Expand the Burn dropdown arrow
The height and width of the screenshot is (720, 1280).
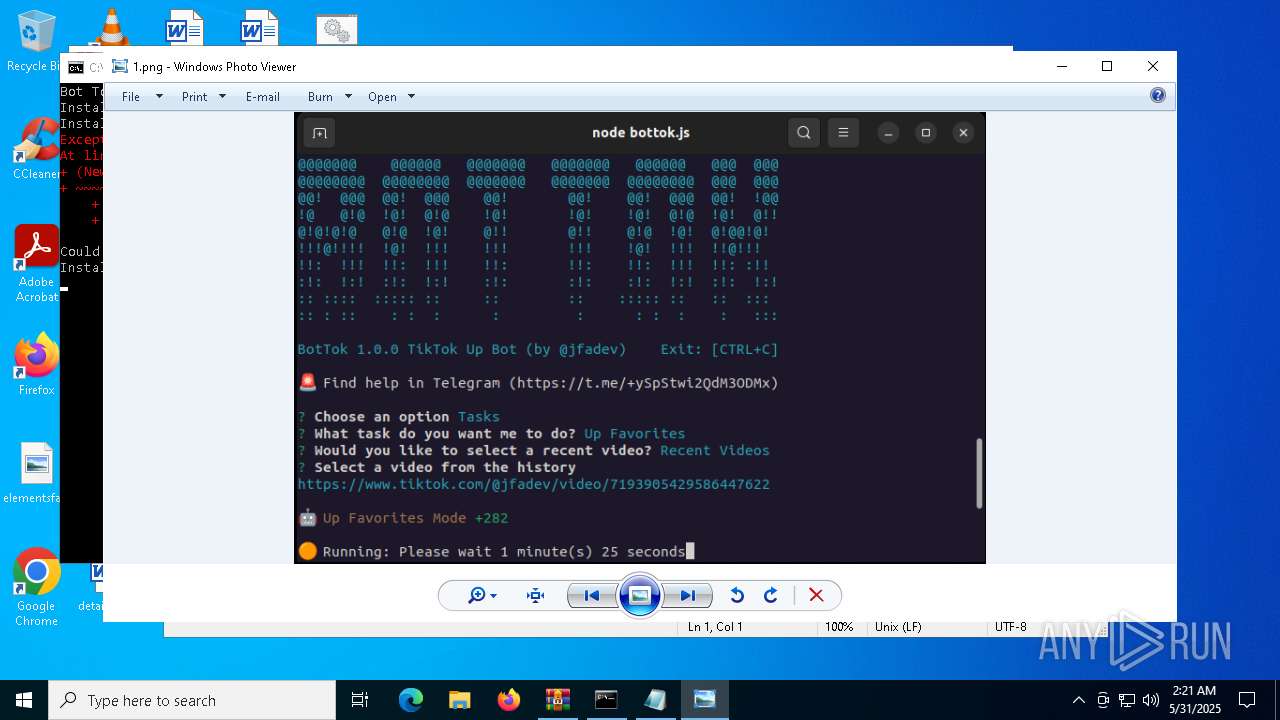click(348, 97)
